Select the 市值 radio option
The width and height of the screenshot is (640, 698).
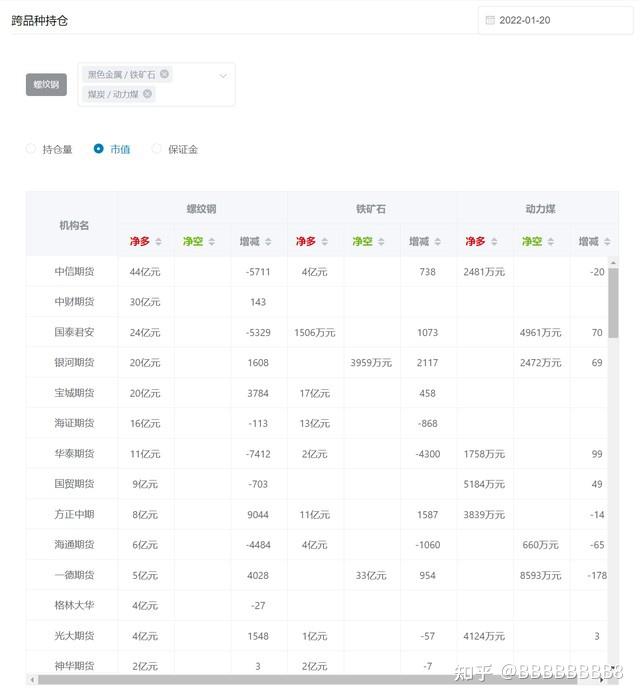(99, 149)
